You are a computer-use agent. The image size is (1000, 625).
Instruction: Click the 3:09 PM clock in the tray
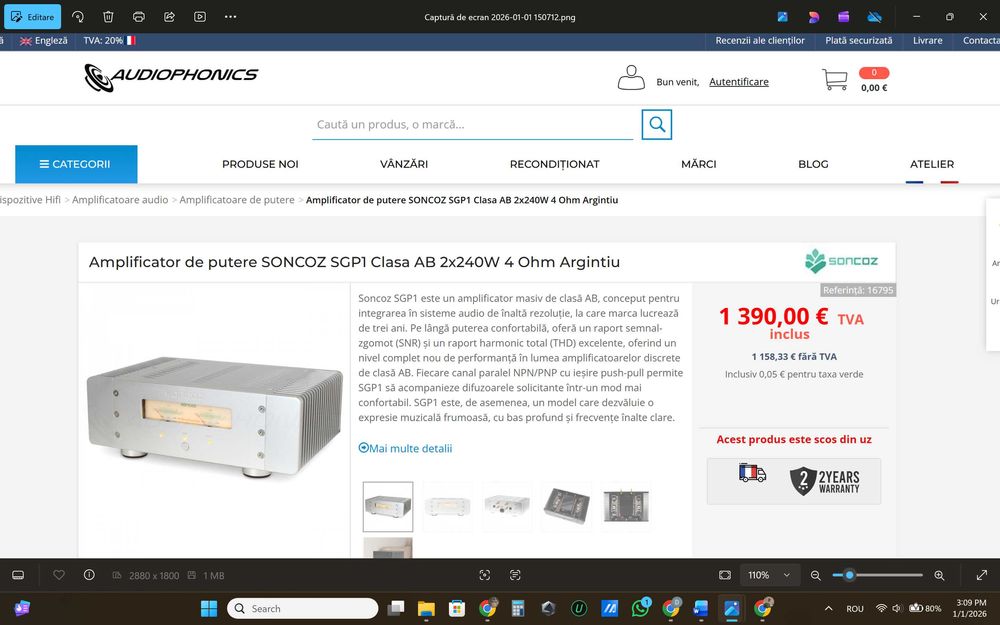[x=971, y=603]
